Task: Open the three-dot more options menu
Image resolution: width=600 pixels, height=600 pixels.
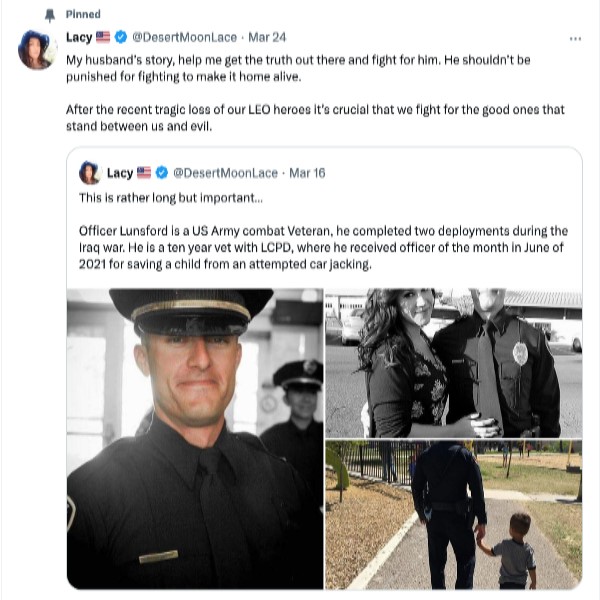Action: (575, 39)
